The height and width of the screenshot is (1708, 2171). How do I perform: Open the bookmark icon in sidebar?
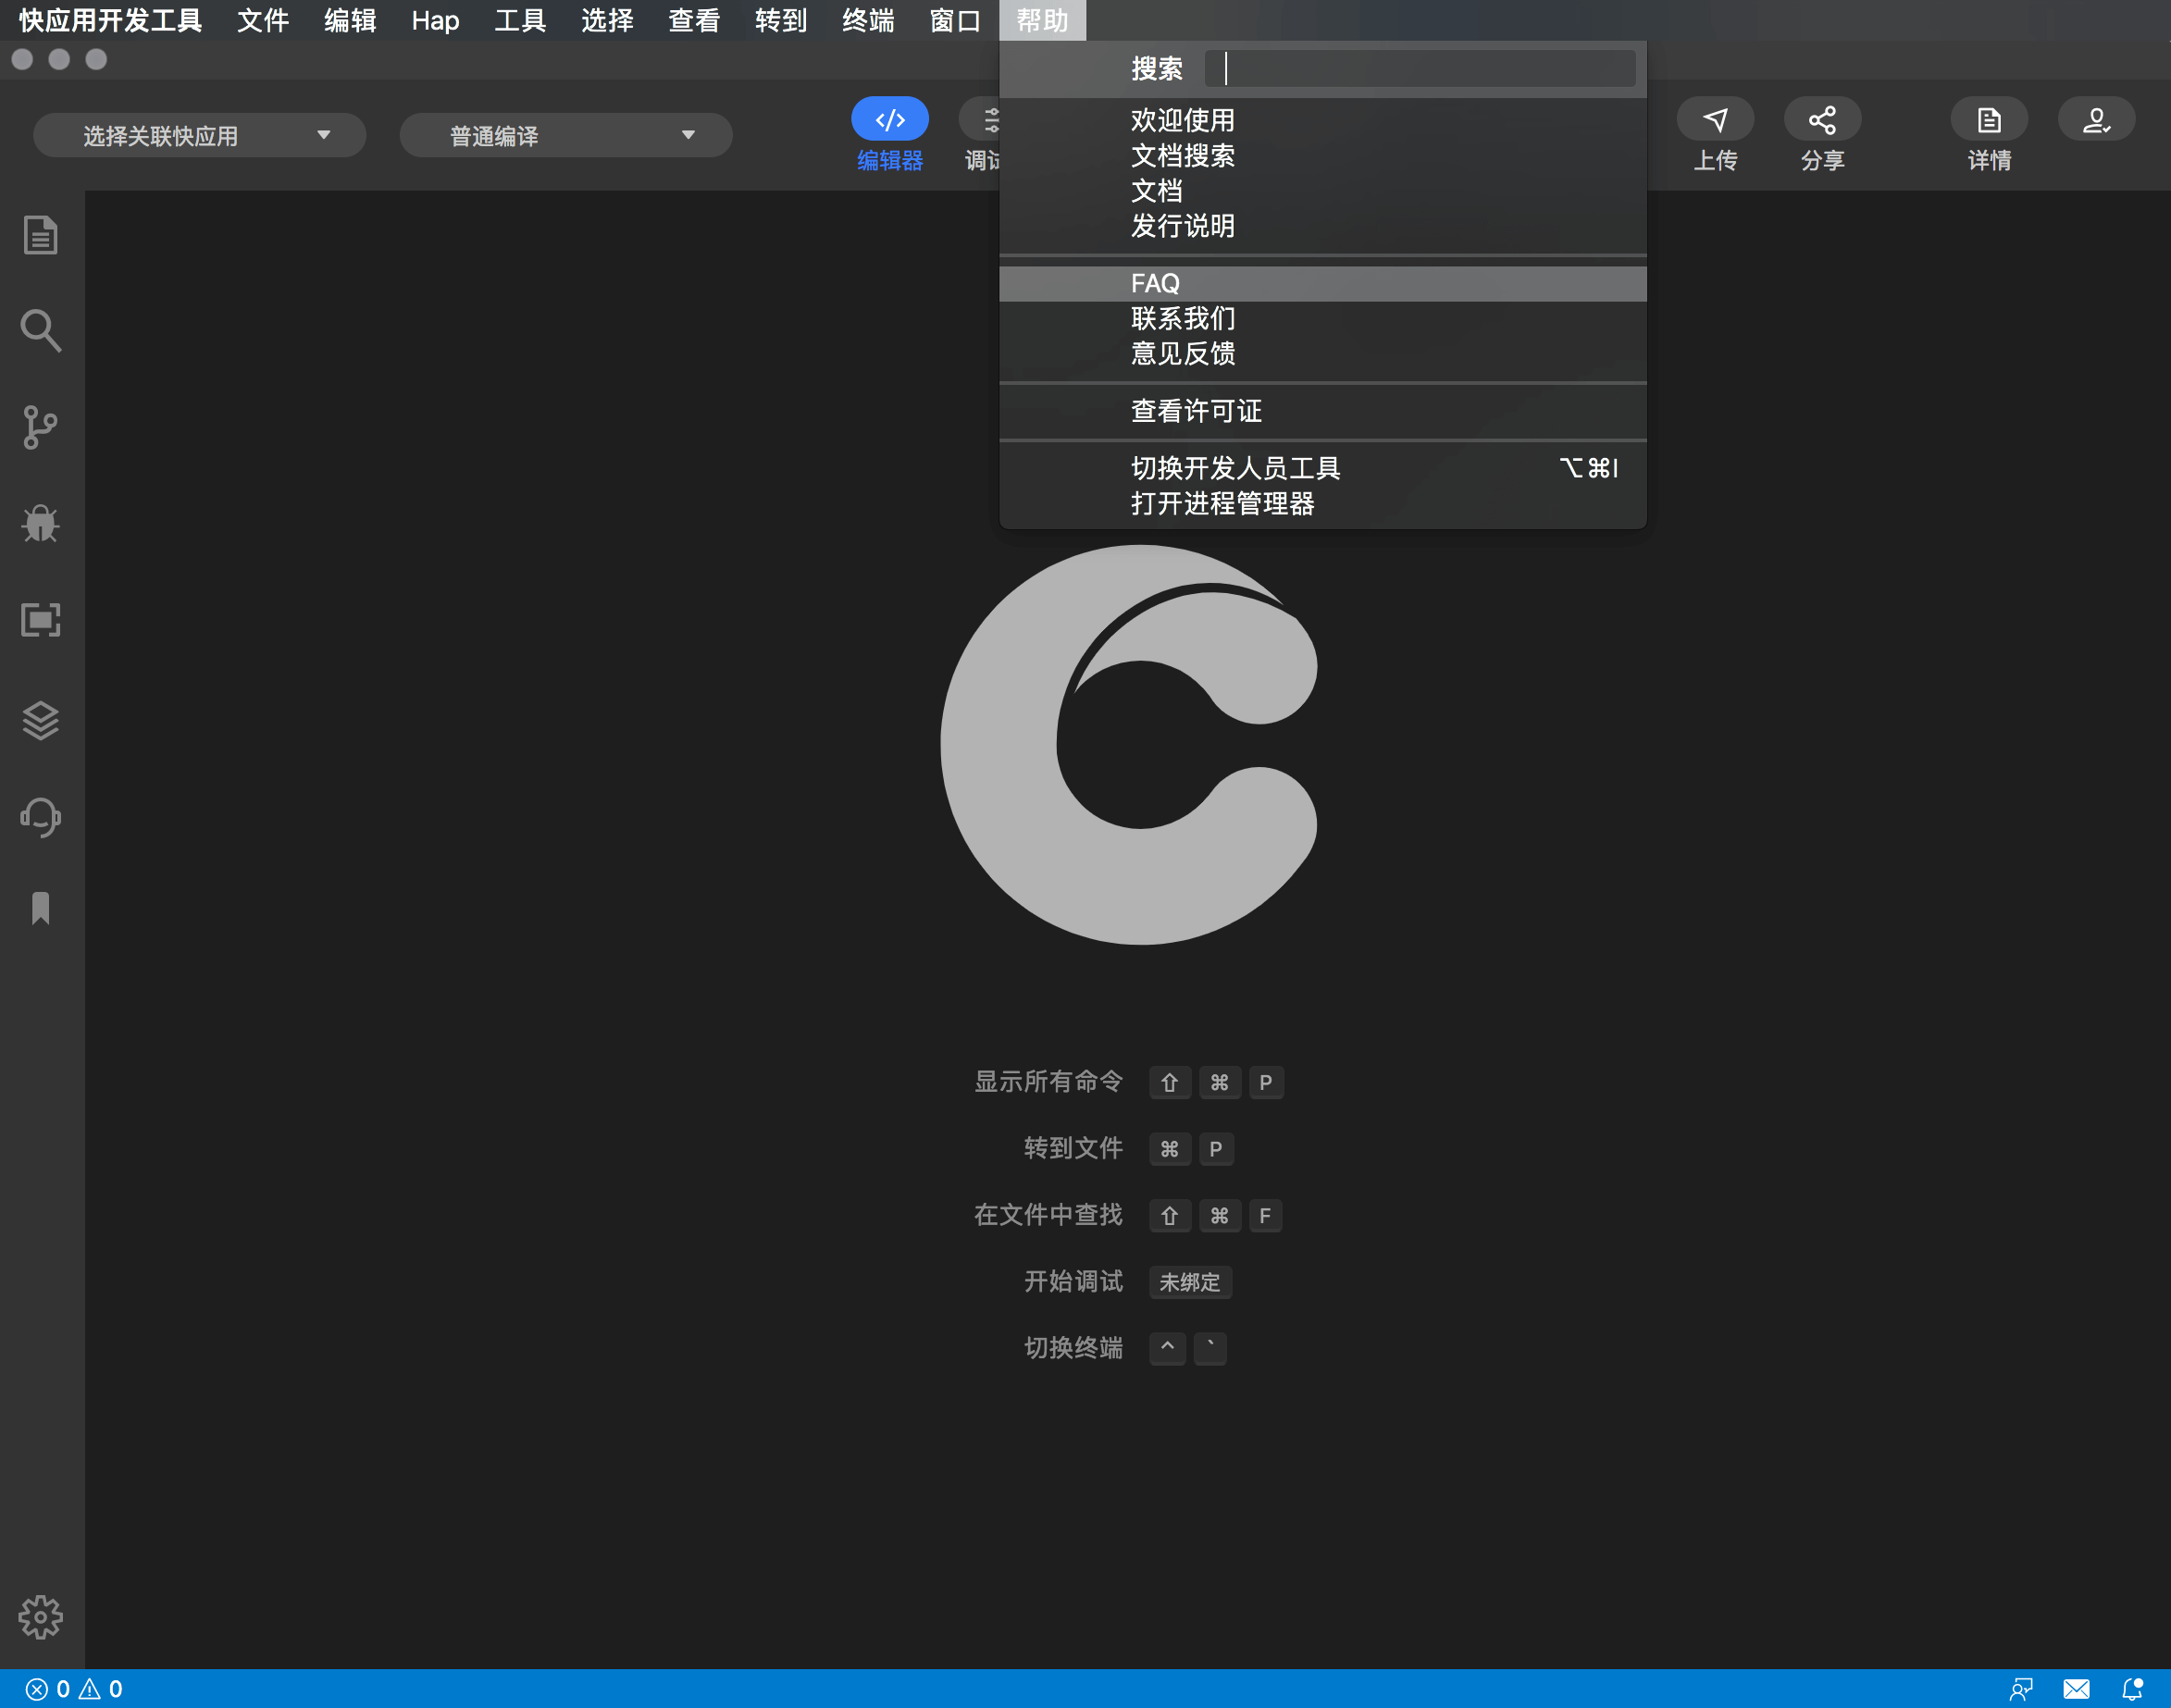point(41,908)
